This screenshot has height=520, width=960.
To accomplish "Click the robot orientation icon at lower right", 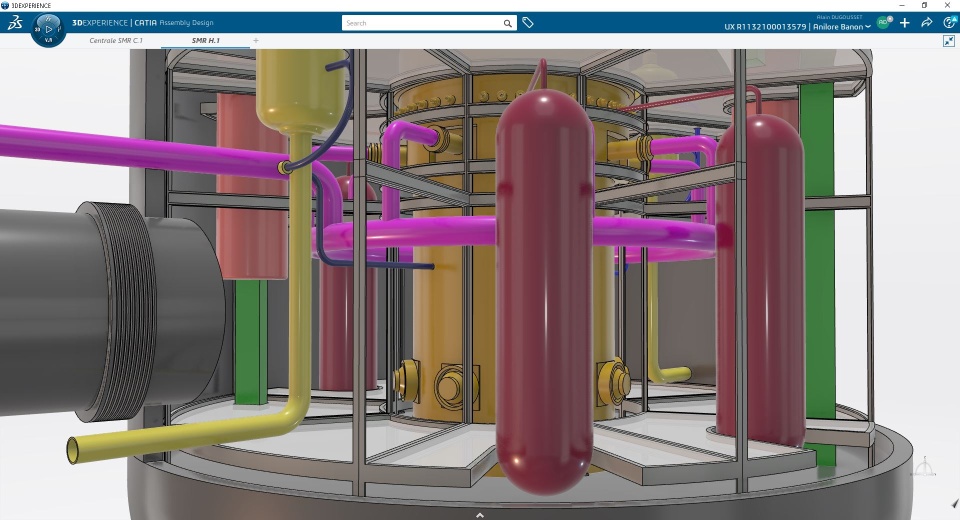I will click(923, 467).
